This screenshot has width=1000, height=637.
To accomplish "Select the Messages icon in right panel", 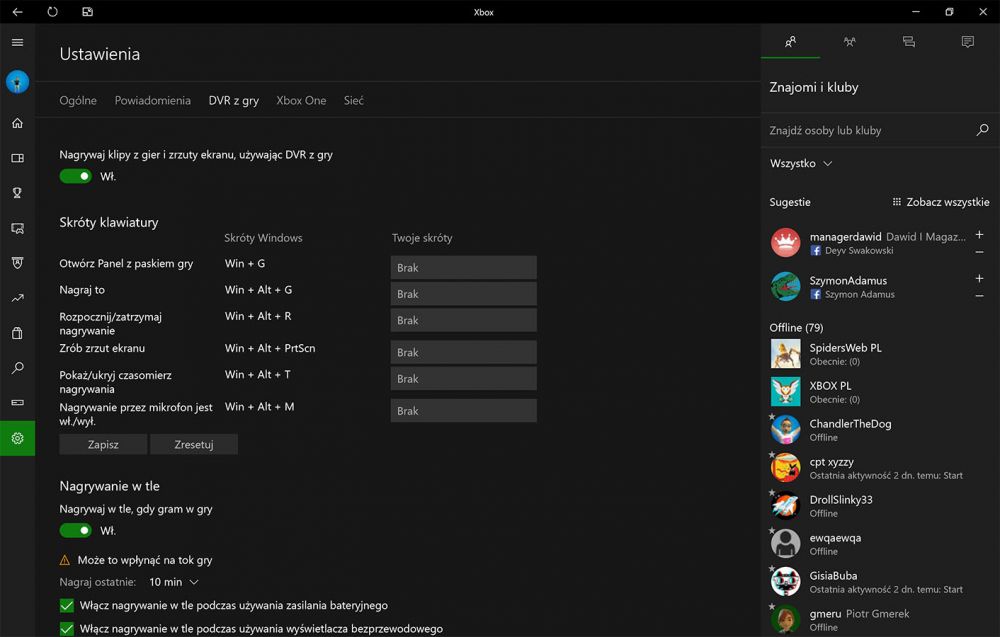I will click(x=909, y=42).
